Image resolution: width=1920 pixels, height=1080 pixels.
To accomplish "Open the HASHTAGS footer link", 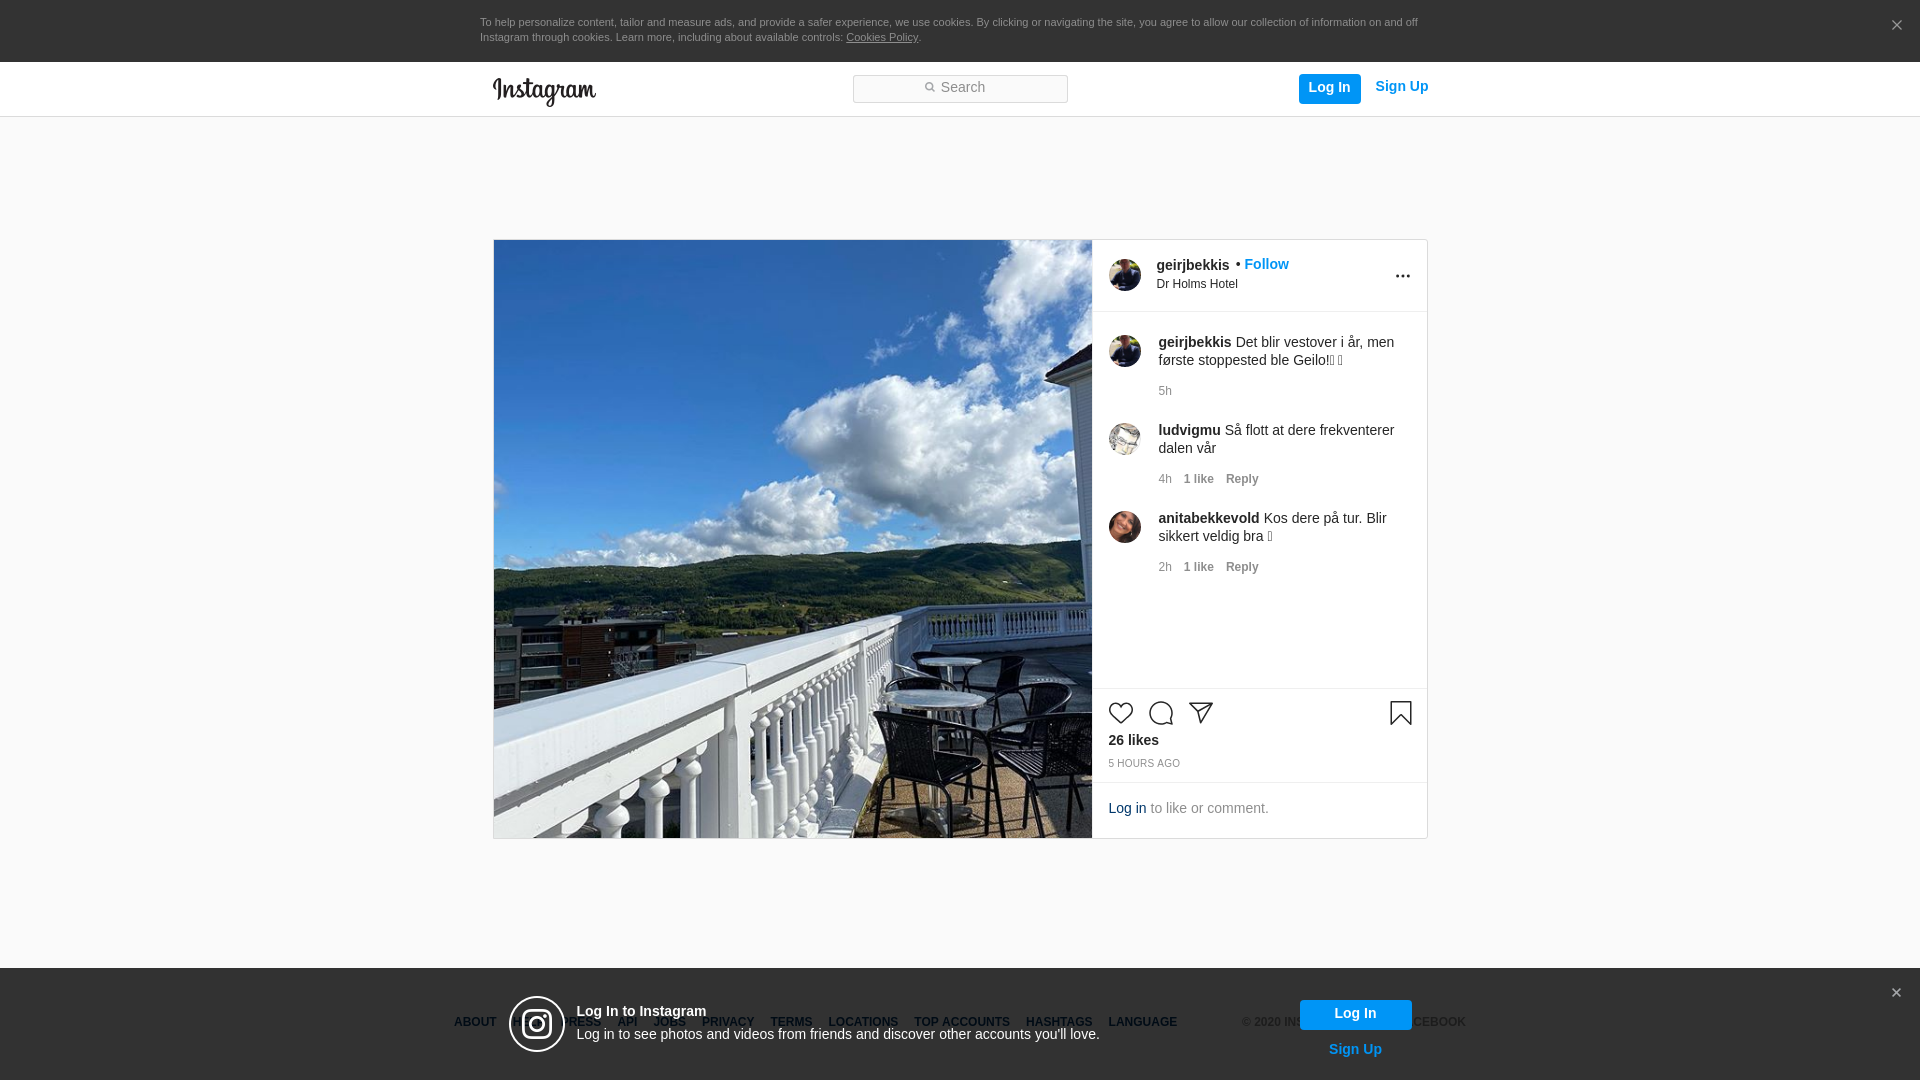I will pos(1058,1022).
